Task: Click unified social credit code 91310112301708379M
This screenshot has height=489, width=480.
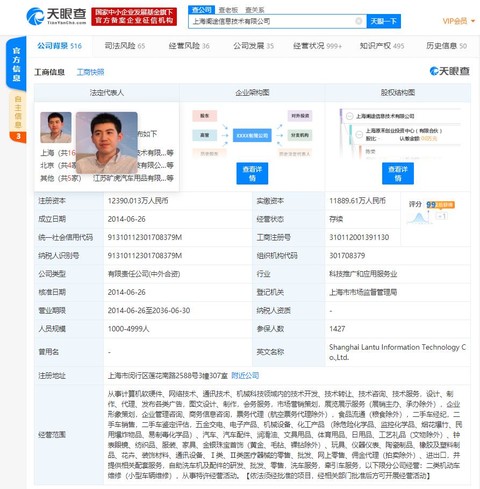Action: click(145, 237)
